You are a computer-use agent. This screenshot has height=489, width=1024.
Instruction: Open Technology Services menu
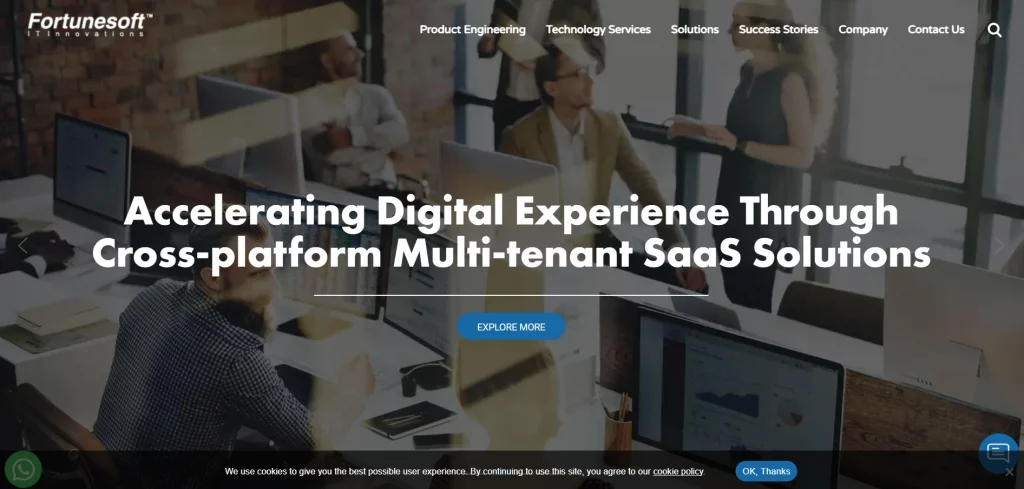598,29
